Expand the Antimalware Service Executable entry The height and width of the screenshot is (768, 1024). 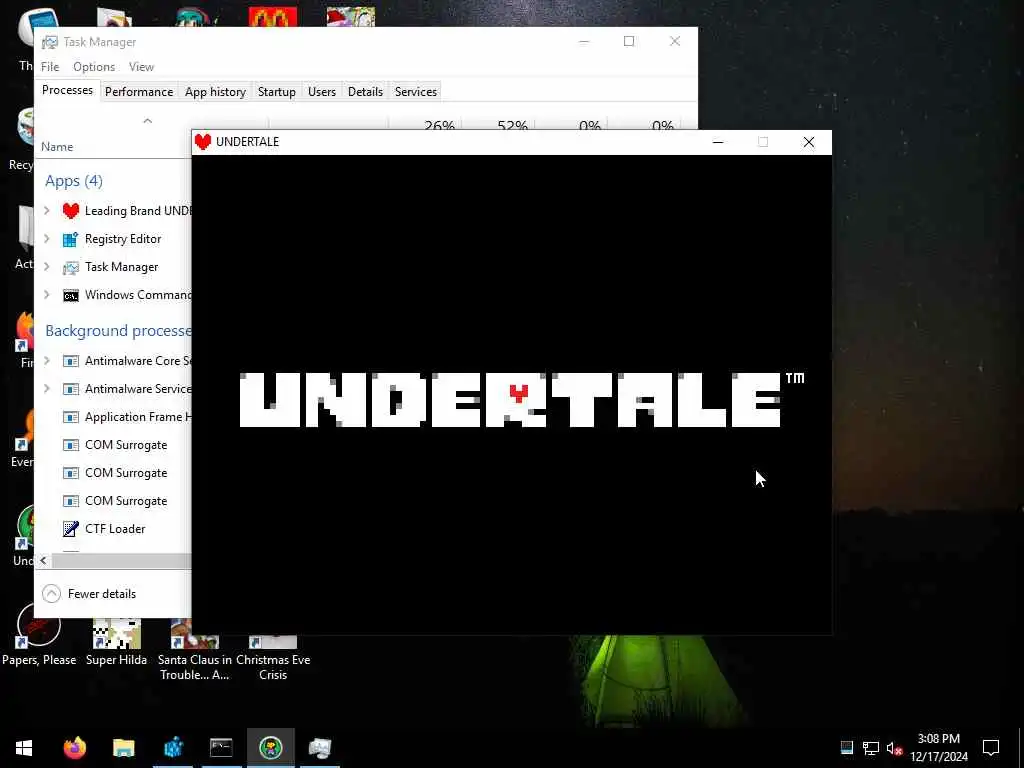click(47, 389)
